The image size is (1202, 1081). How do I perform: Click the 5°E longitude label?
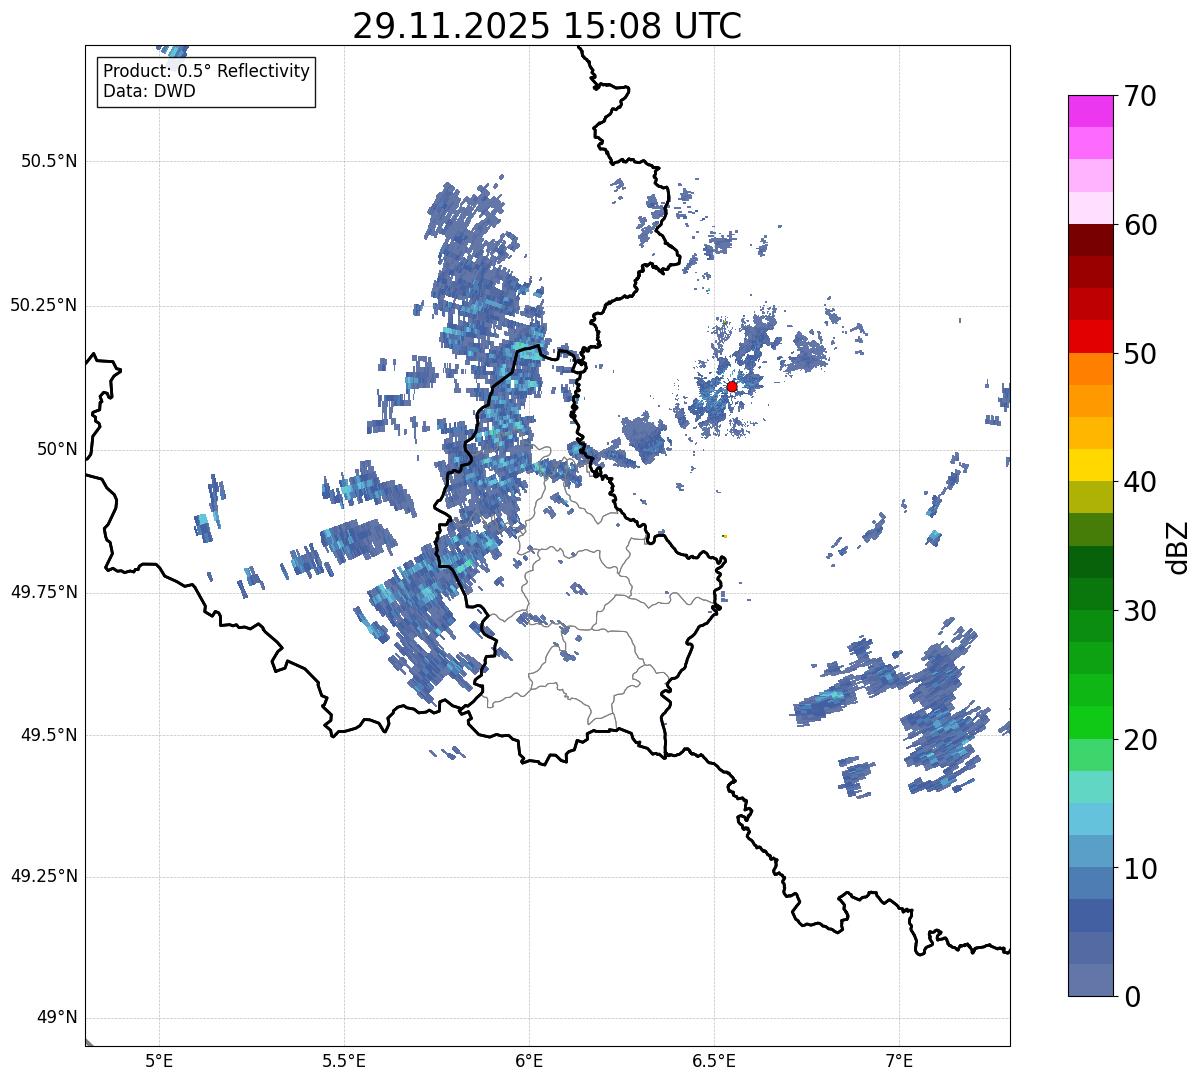click(159, 1061)
